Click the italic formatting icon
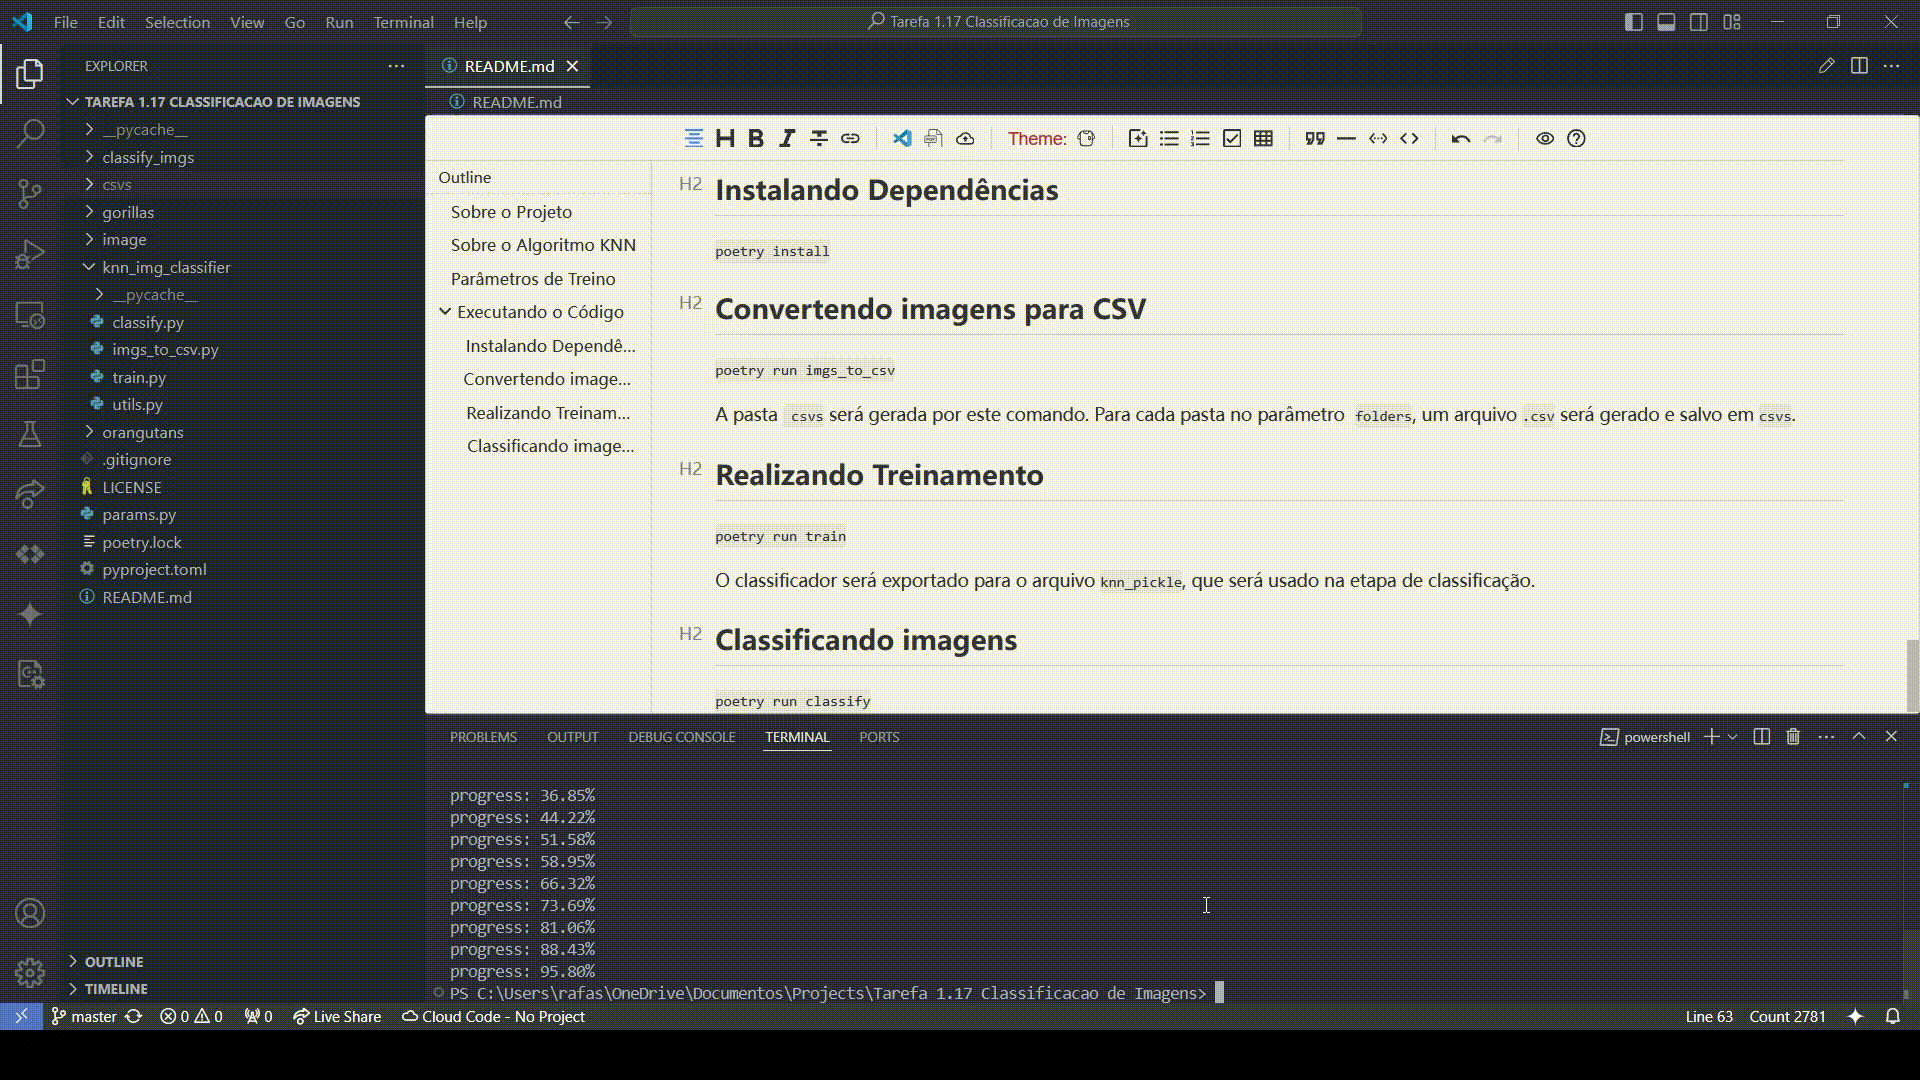This screenshot has height=1080, width=1920. tap(787, 139)
